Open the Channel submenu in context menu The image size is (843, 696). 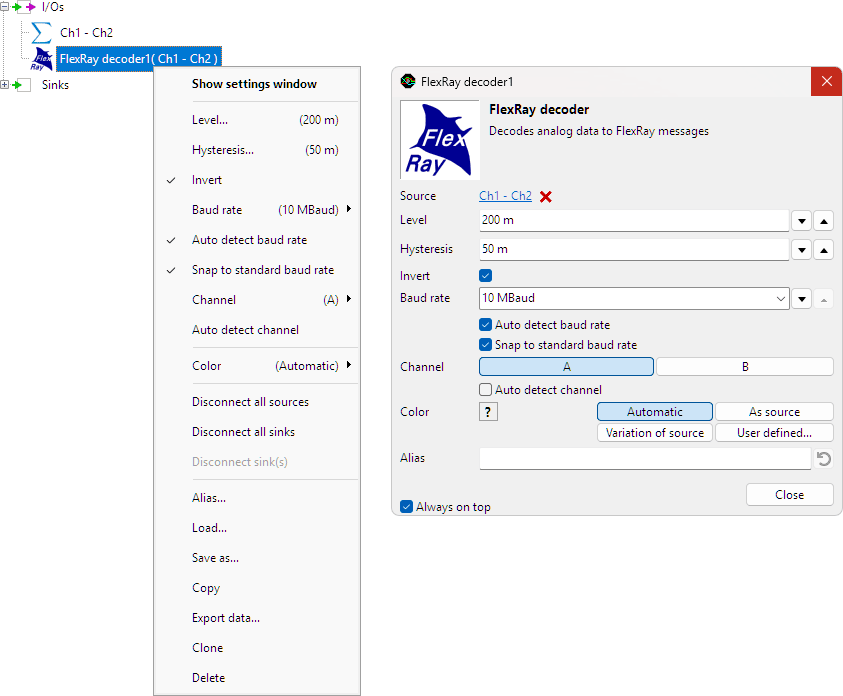tap(257, 300)
